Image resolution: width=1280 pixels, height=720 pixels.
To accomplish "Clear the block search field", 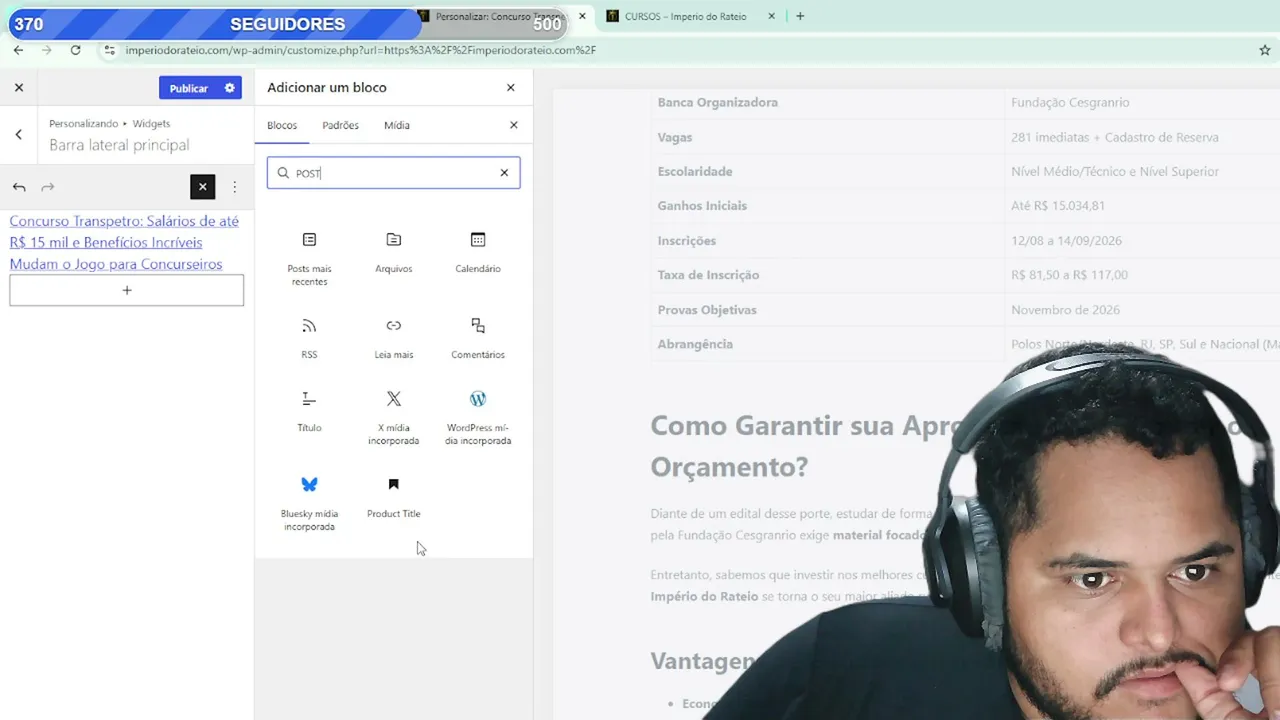I will pyautogui.click(x=504, y=173).
